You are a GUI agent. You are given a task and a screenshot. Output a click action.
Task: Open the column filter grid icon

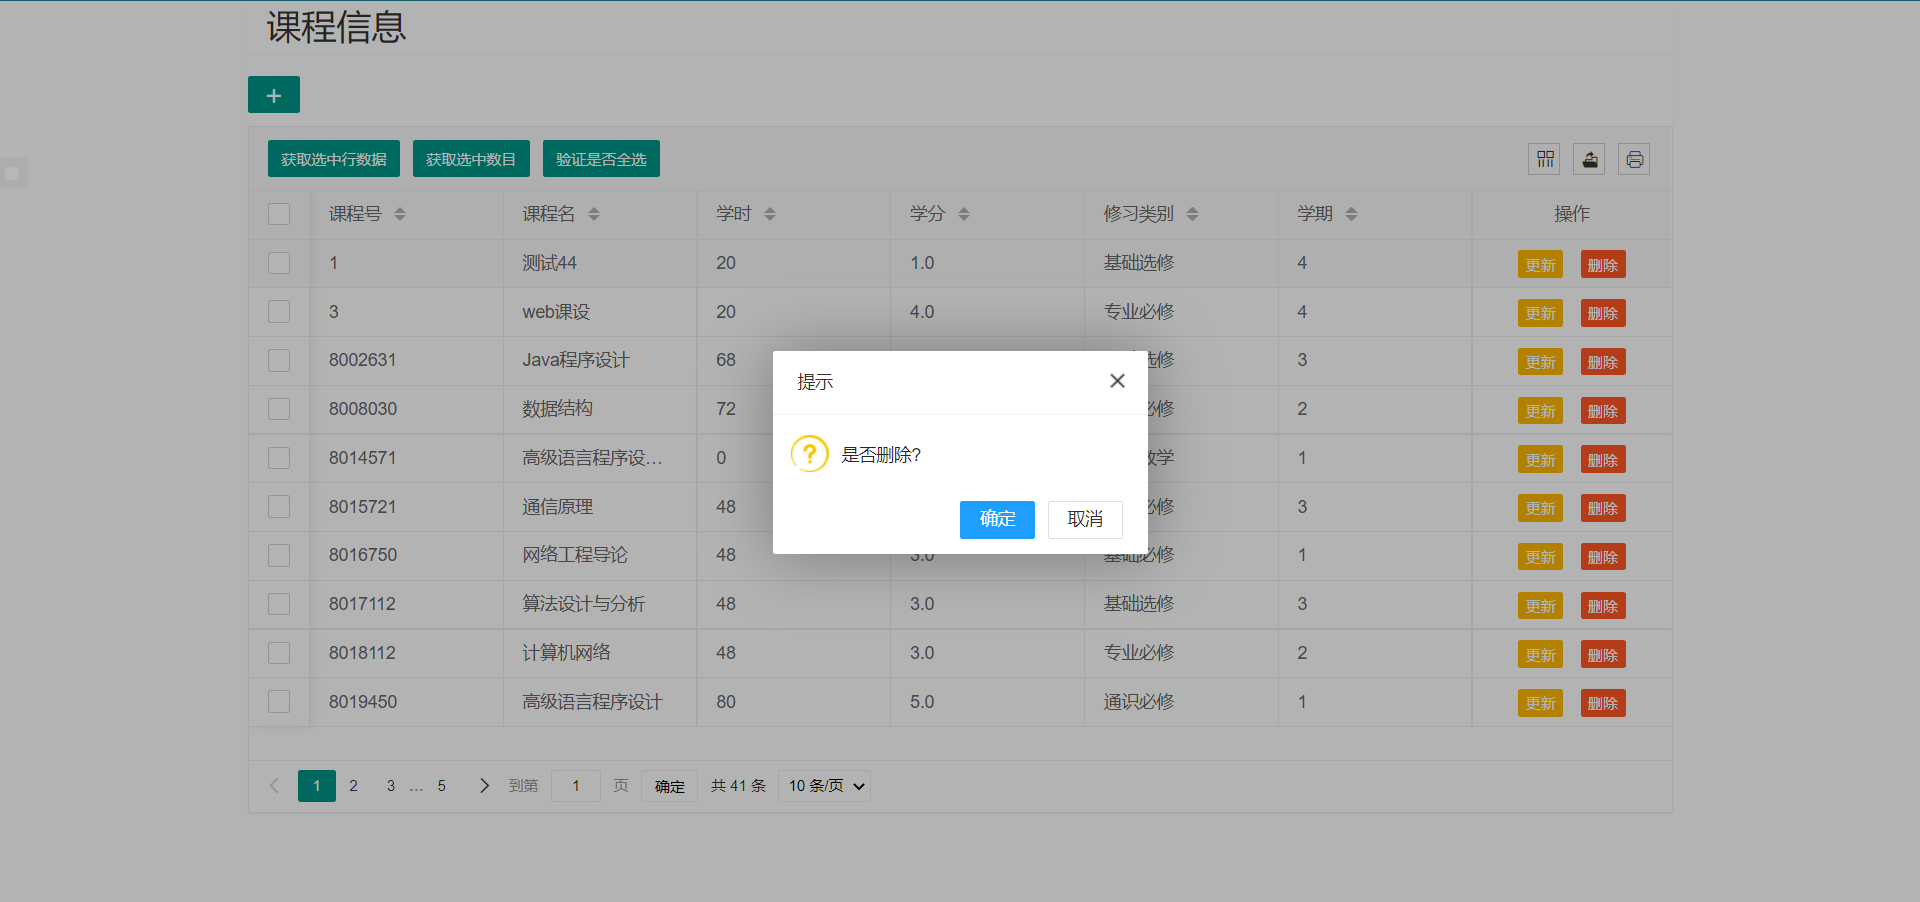(1545, 159)
